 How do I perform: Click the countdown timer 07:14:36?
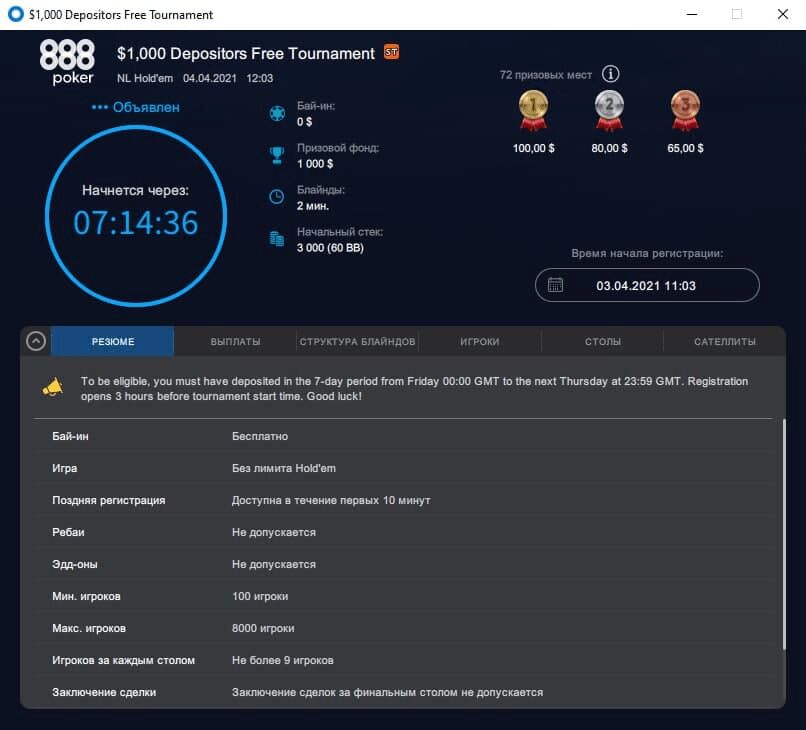click(x=136, y=223)
